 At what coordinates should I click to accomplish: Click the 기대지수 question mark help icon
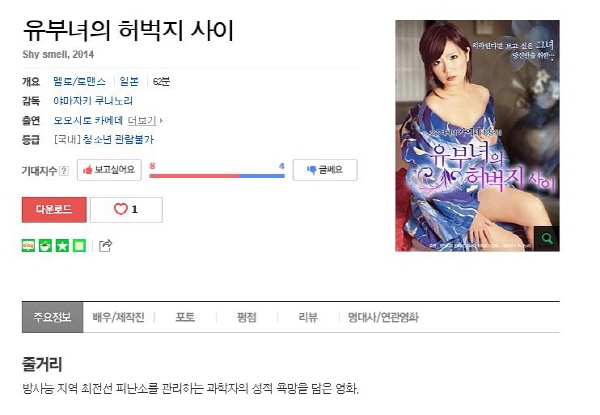(x=65, y=171)
